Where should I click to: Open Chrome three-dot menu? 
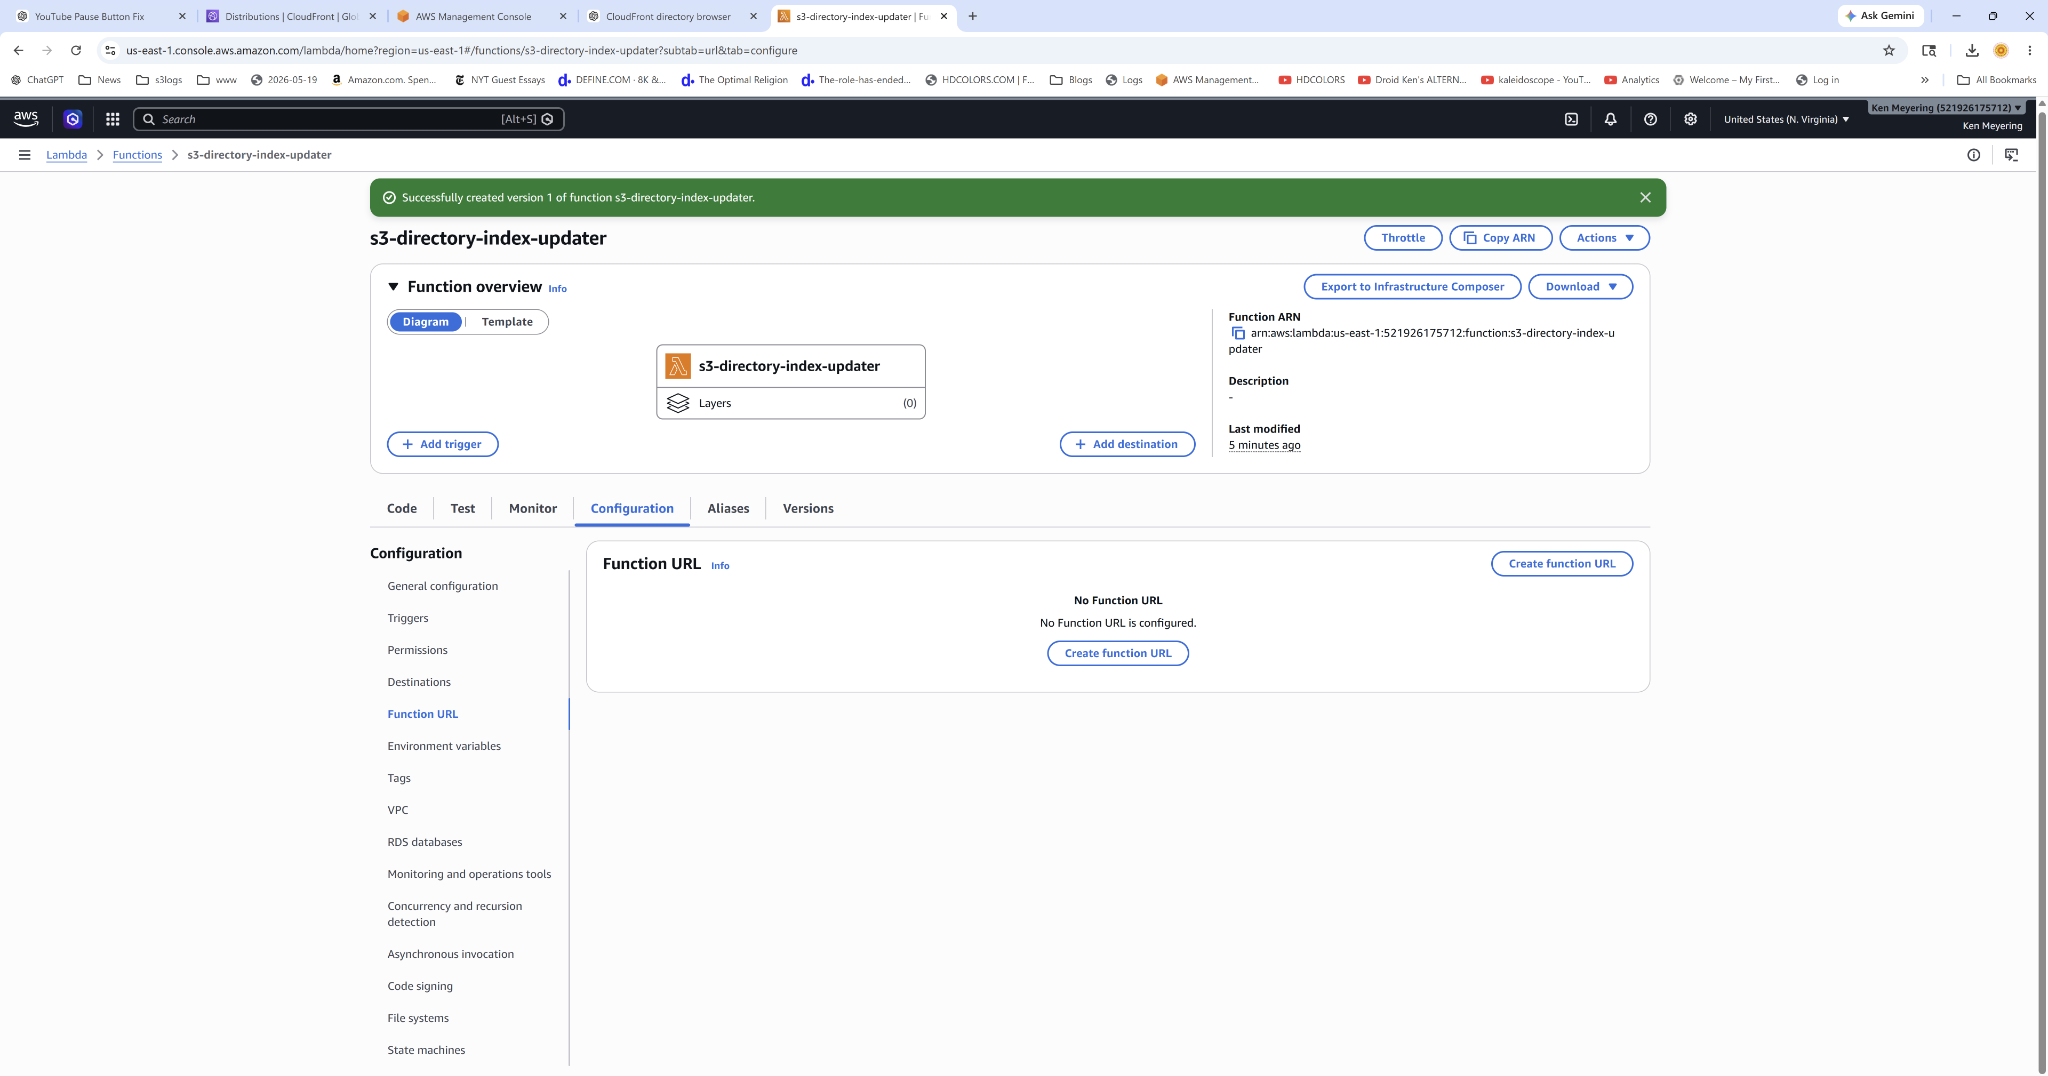2030,50
